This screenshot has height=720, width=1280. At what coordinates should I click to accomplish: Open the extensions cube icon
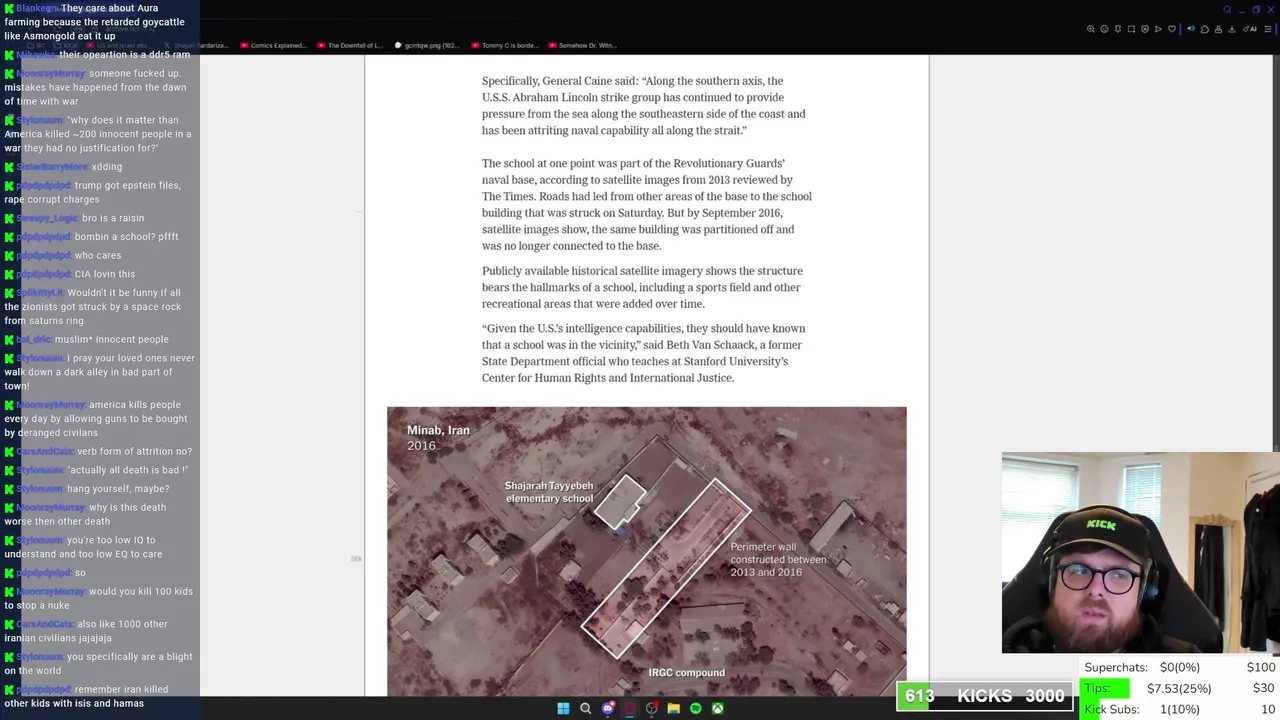click(x=1205, y=29)
